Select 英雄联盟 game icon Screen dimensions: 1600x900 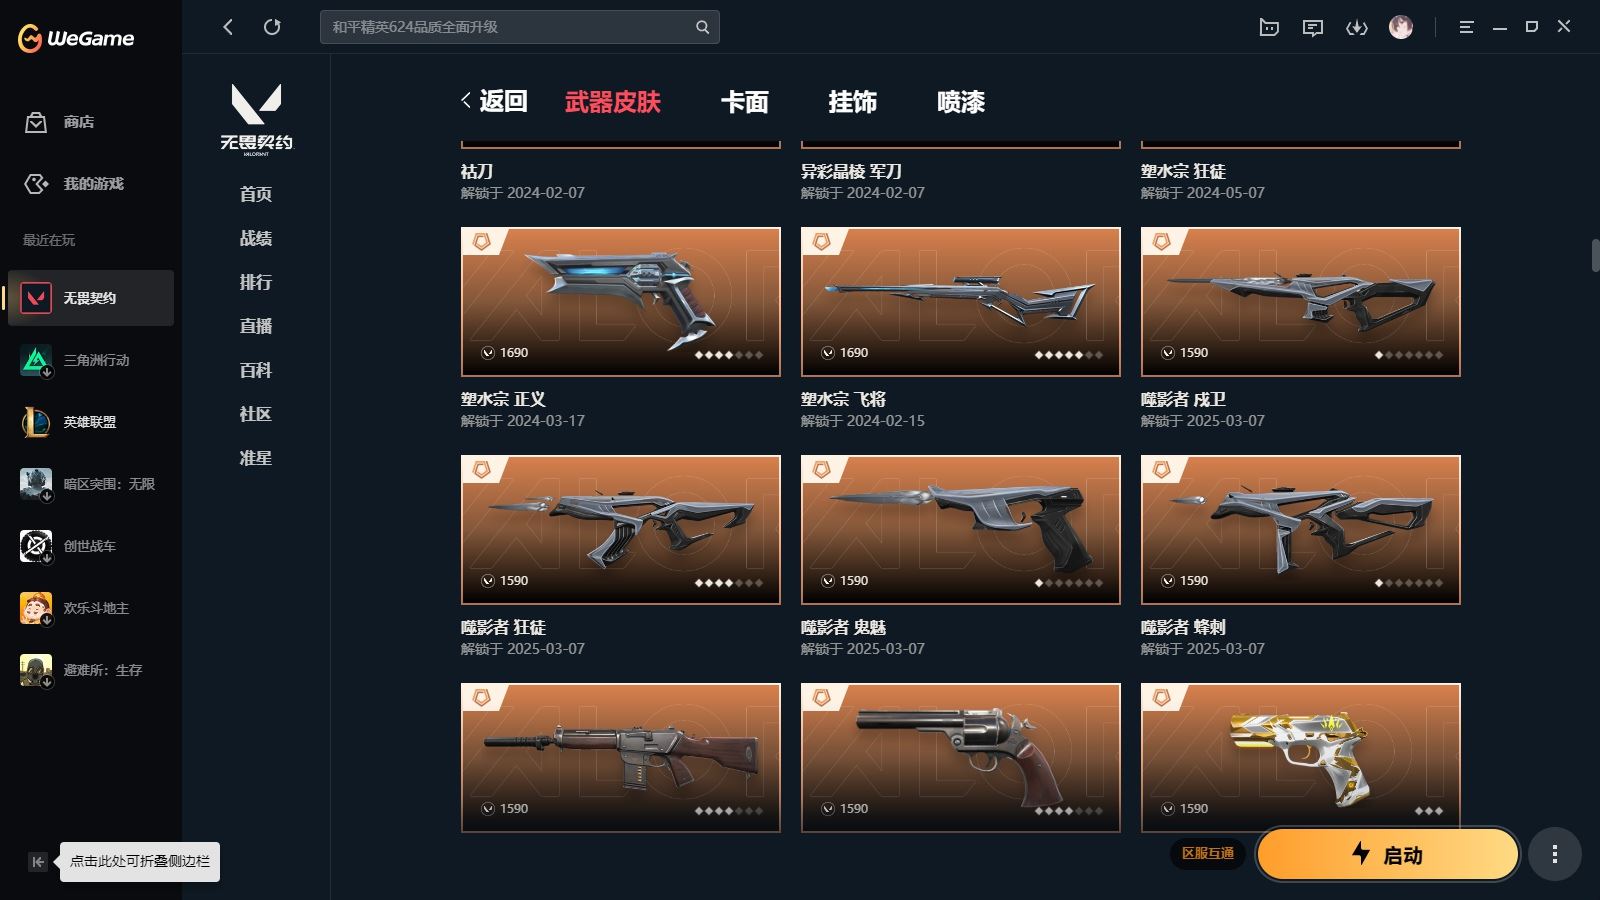(x=36, y=422)
